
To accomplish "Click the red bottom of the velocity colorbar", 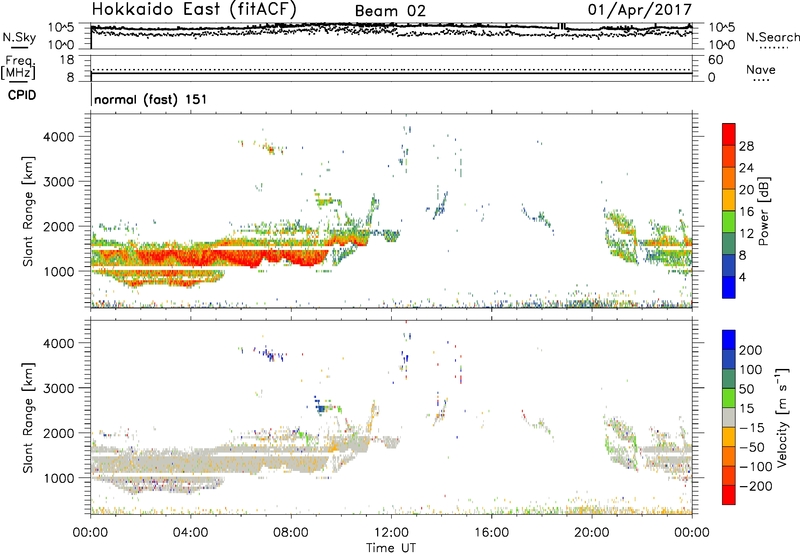I will 729,495.
